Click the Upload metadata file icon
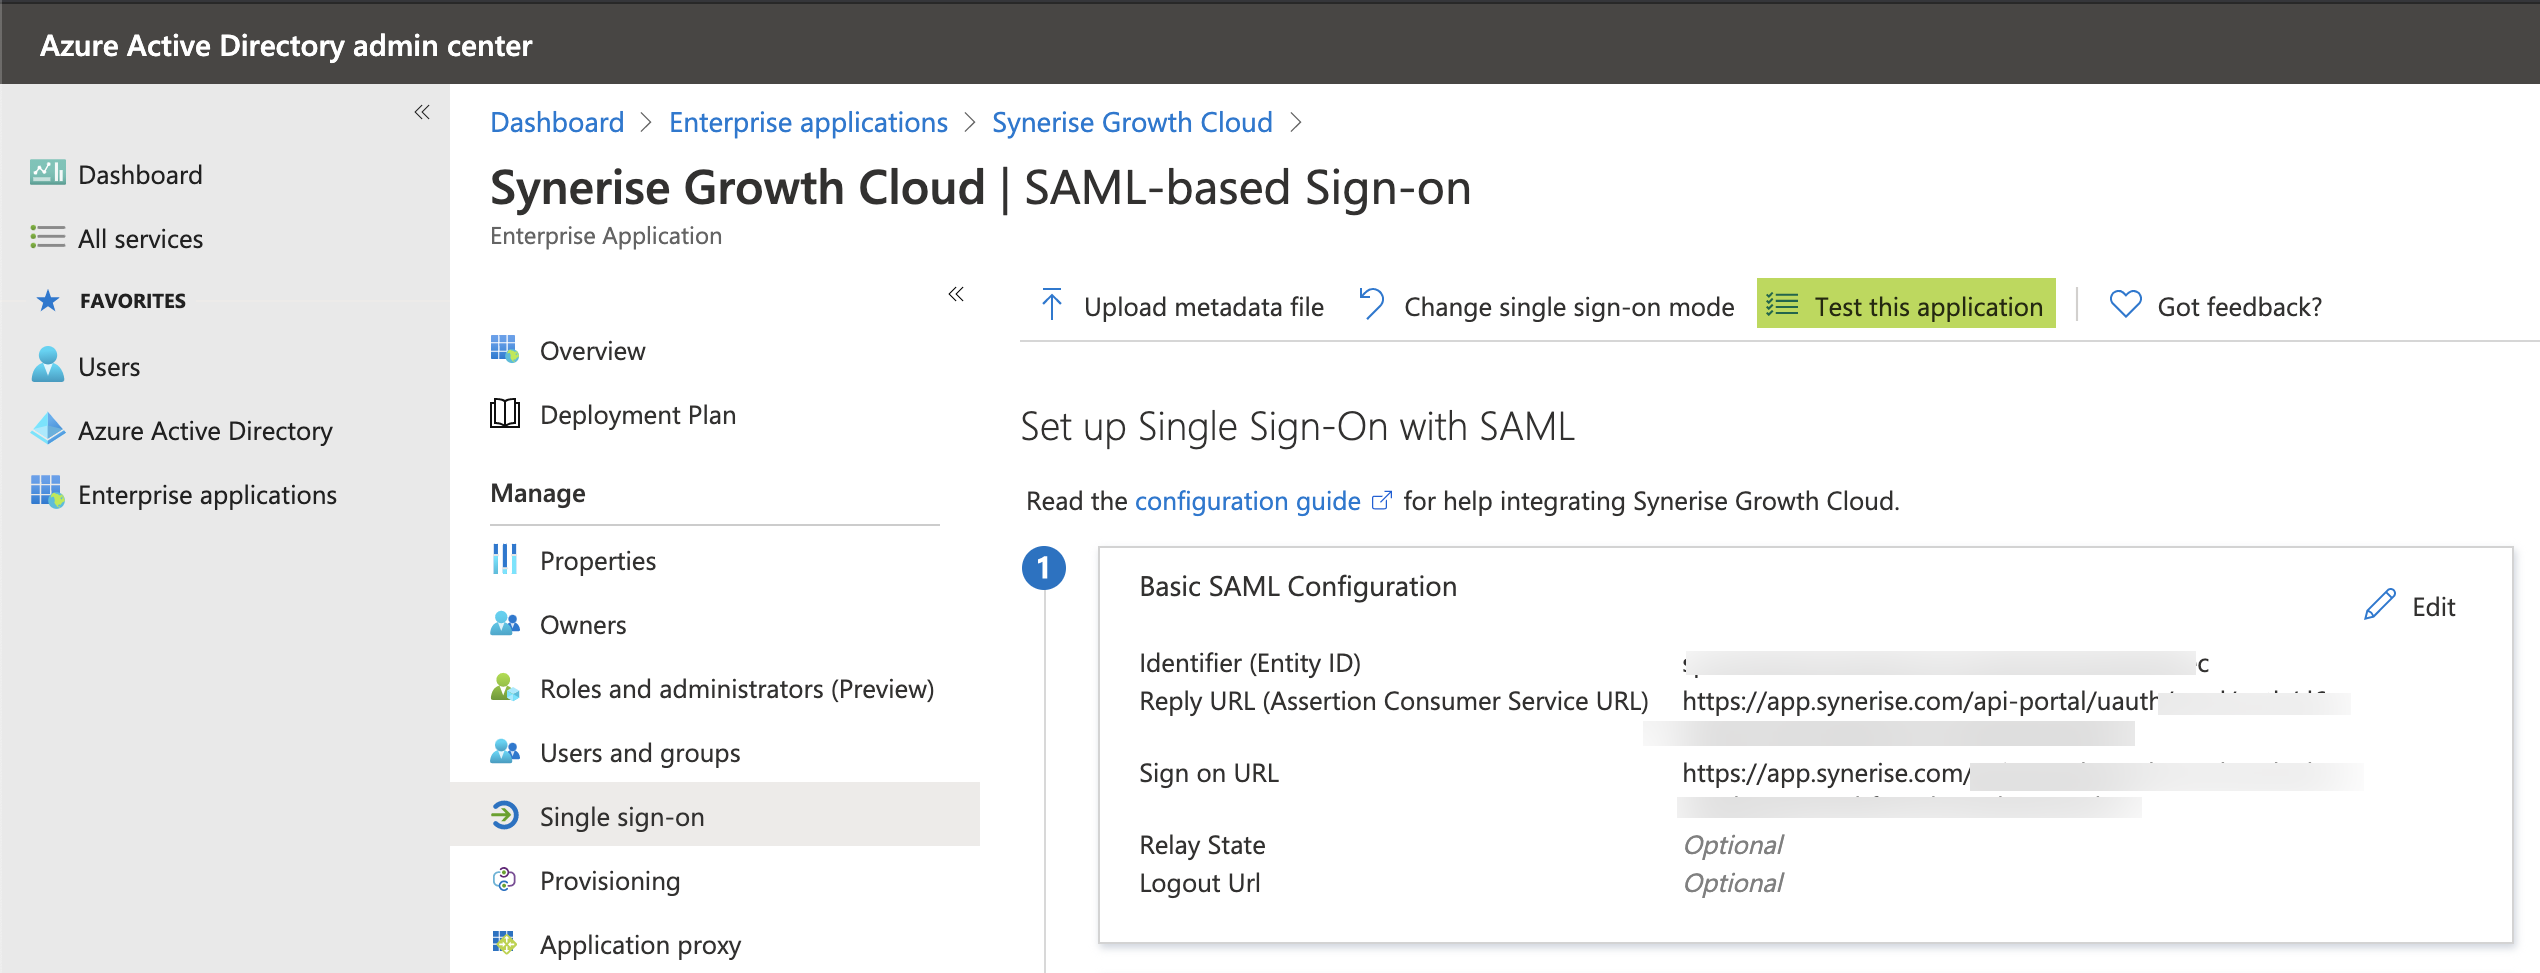The width and height of the screenshot is (2540, 973). [x=1050, y=305]
